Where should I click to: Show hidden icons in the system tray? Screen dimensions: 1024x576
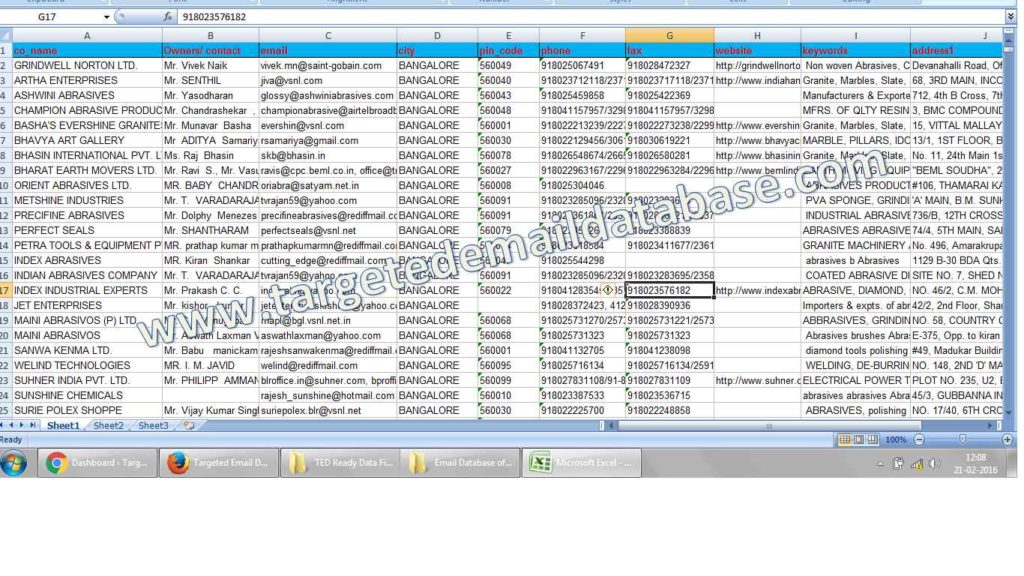pyautogui.click(x=880, y=464)
